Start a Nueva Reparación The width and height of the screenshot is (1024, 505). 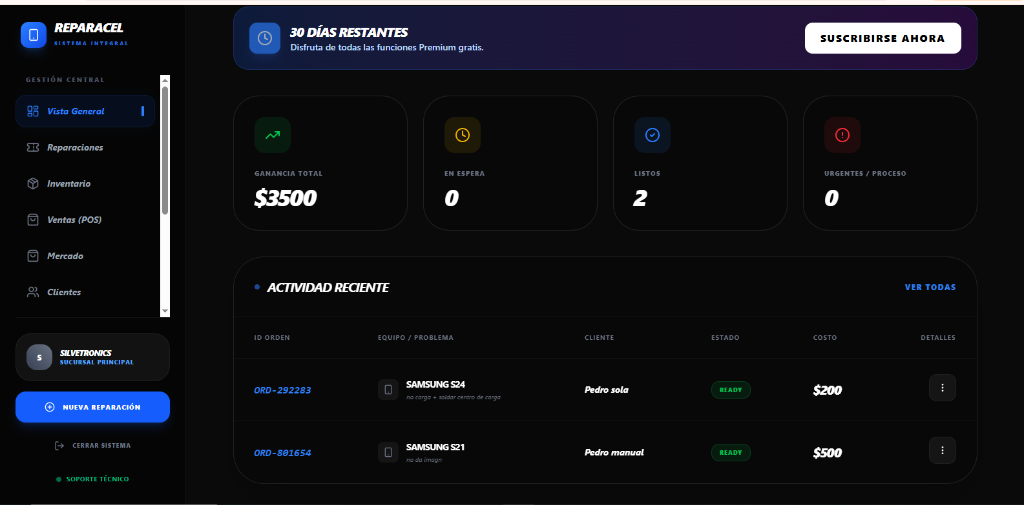92,407
